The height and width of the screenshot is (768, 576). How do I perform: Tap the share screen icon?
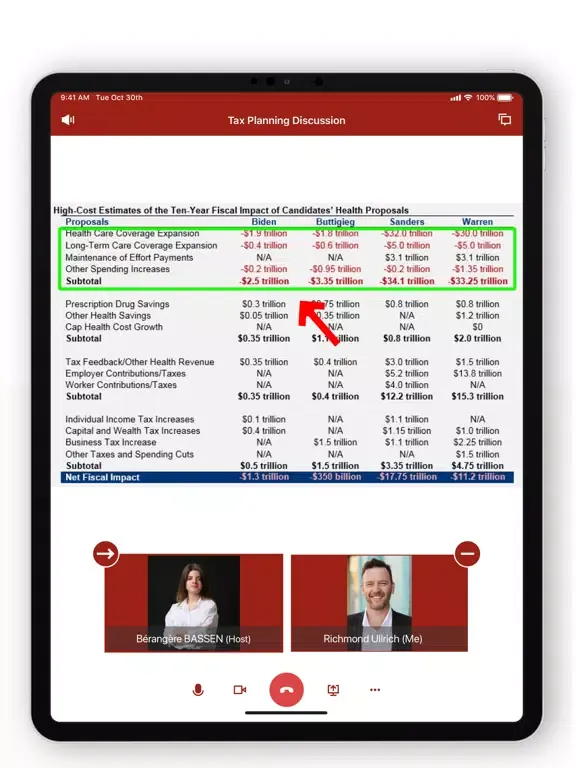(333, 690)
